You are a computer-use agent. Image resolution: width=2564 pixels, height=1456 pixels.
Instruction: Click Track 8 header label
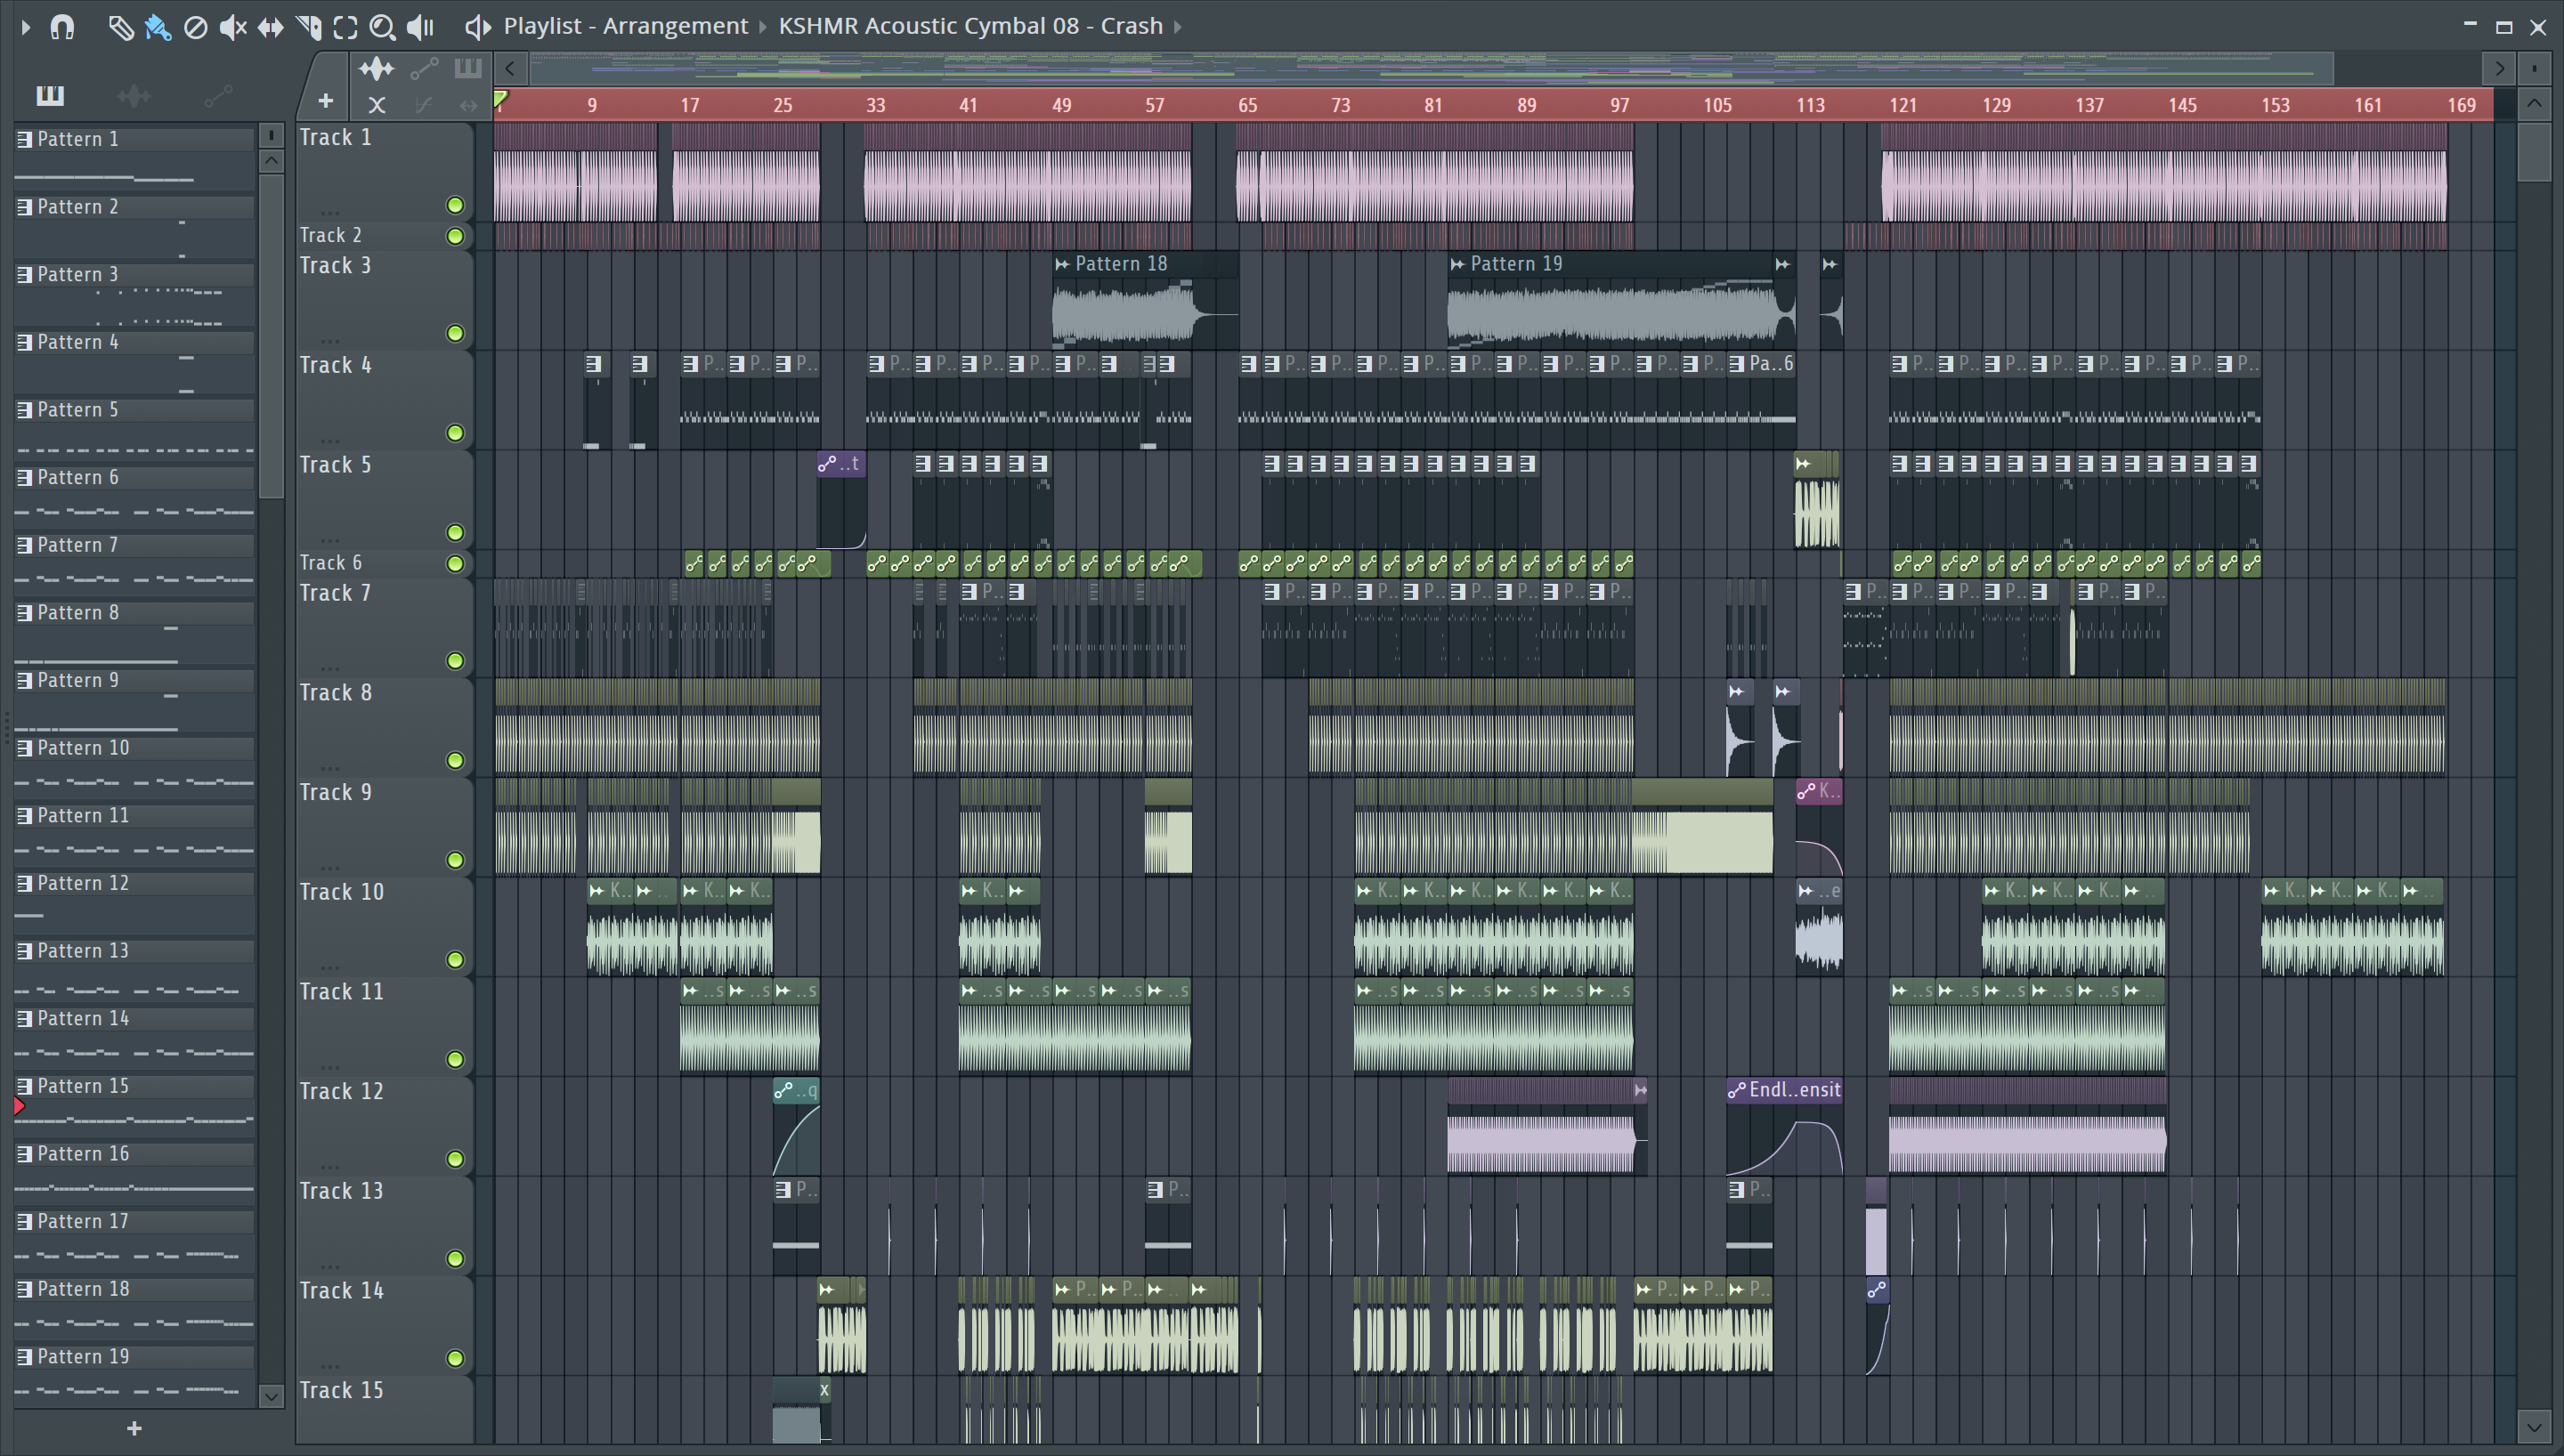[x=336, y=693]
